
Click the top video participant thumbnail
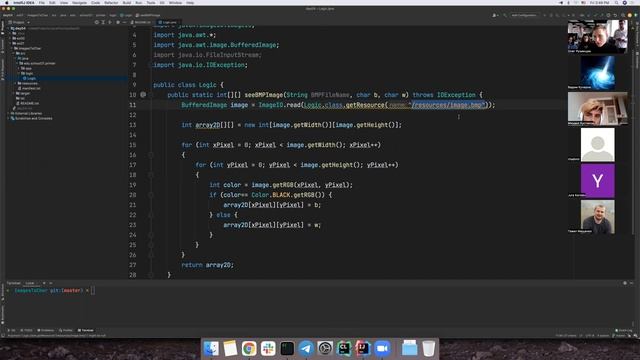click(x=598, y=36)
